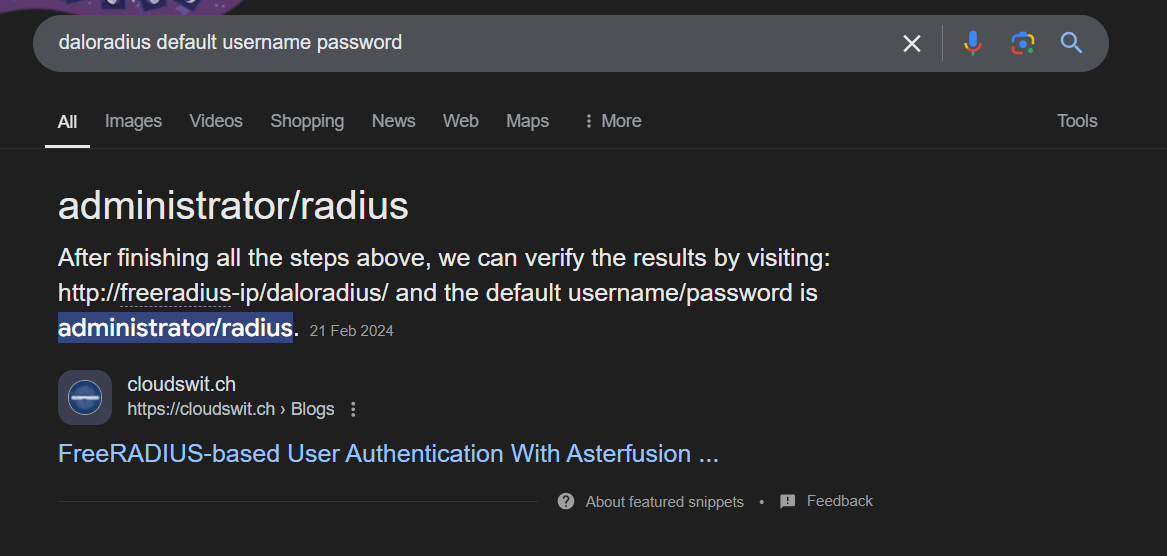Open three-dot options beside cloudswit.ch URL
1167x556 pixels.
tap(354, 409)
